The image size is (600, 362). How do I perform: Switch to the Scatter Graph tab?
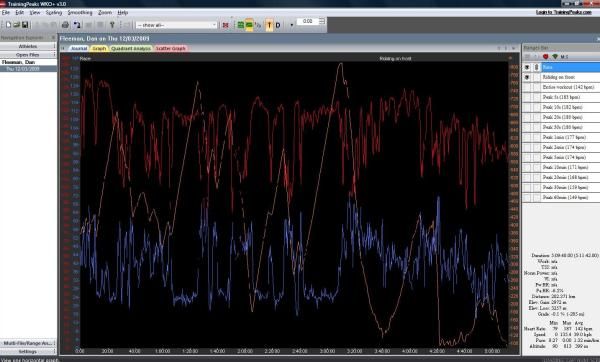tap(171, 48)
